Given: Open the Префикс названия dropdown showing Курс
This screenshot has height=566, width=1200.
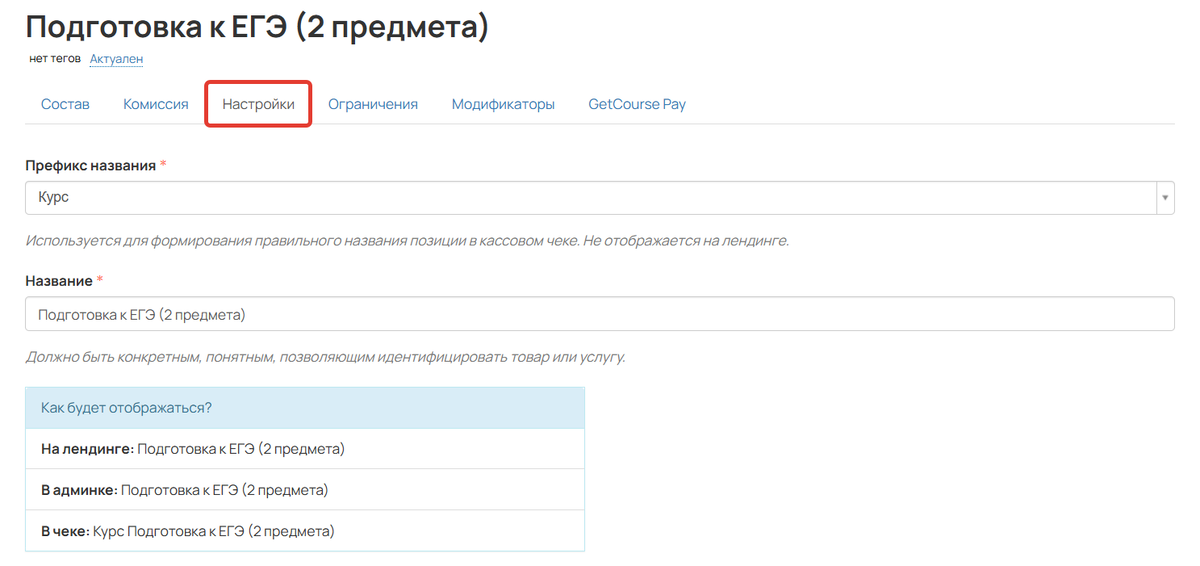Looking at the screenshot, I should coord(599,198).
